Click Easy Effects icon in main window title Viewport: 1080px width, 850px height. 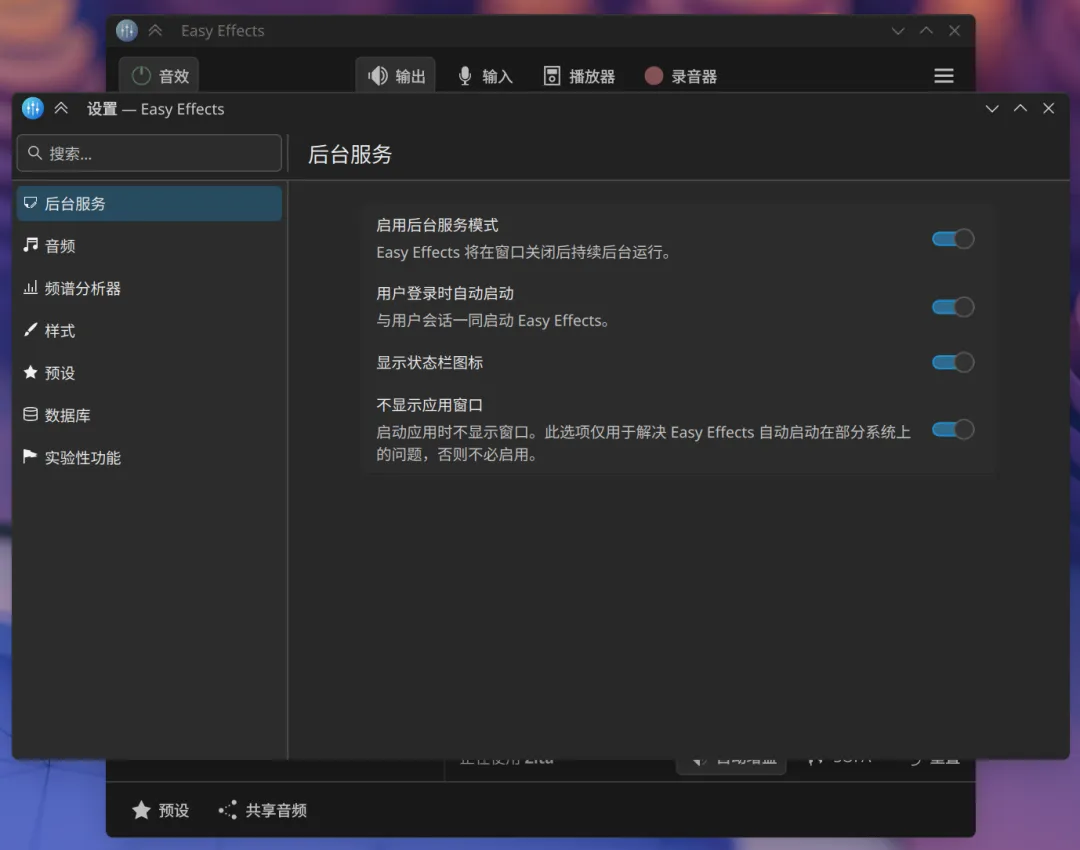click(127, 30)
